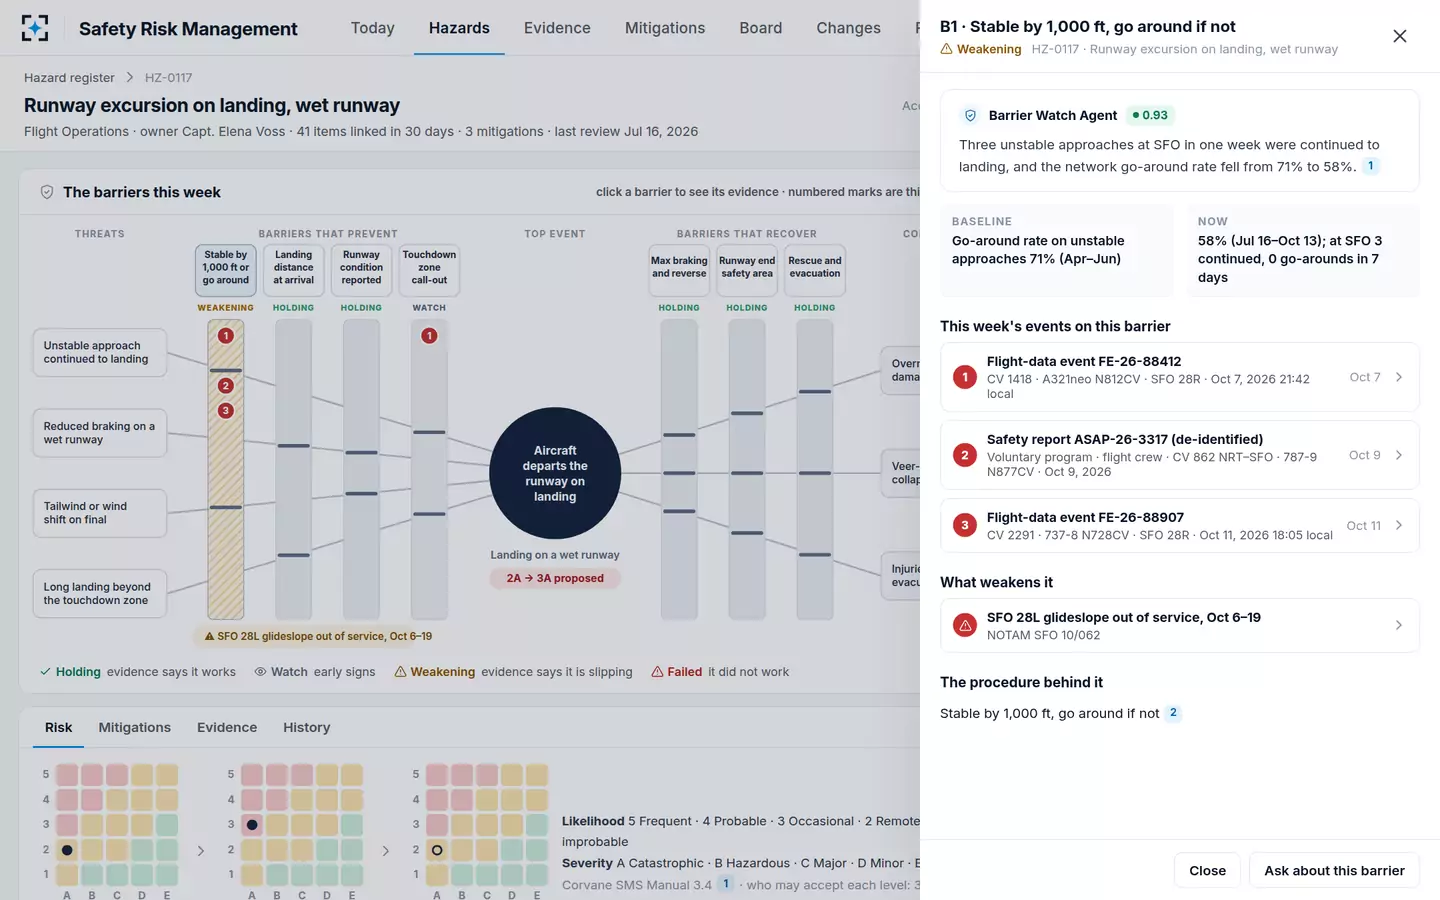Image resolution: width=1440 pixels, height=900 pixels.
Task: Click the arrow between first and second risk matrices
Action: point(201,851)
